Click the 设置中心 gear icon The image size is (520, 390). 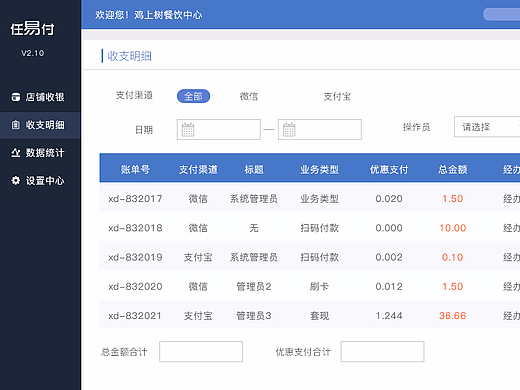point(16,181)
